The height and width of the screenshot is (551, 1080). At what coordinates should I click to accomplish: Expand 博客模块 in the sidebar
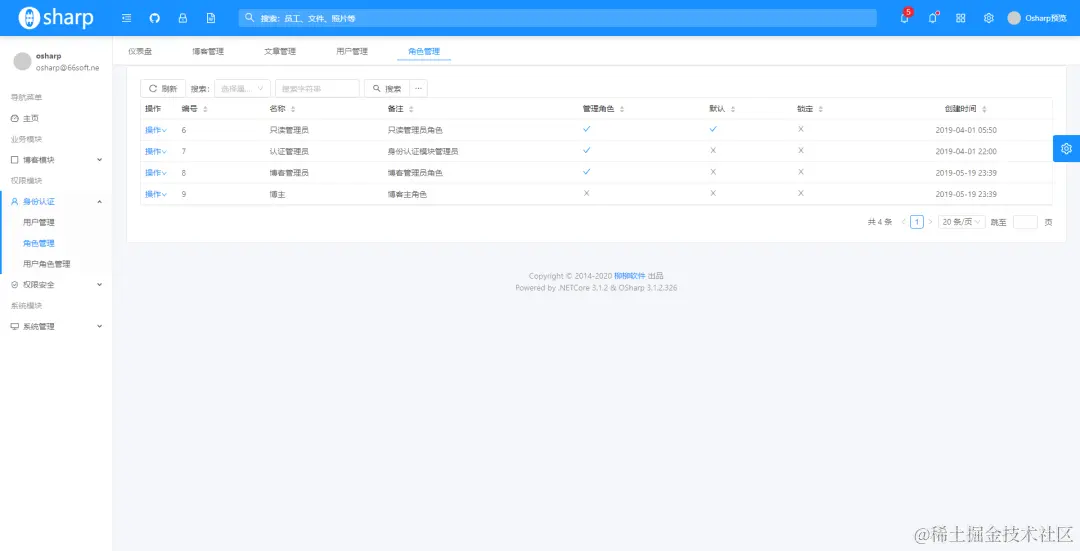tap(56, 160)
